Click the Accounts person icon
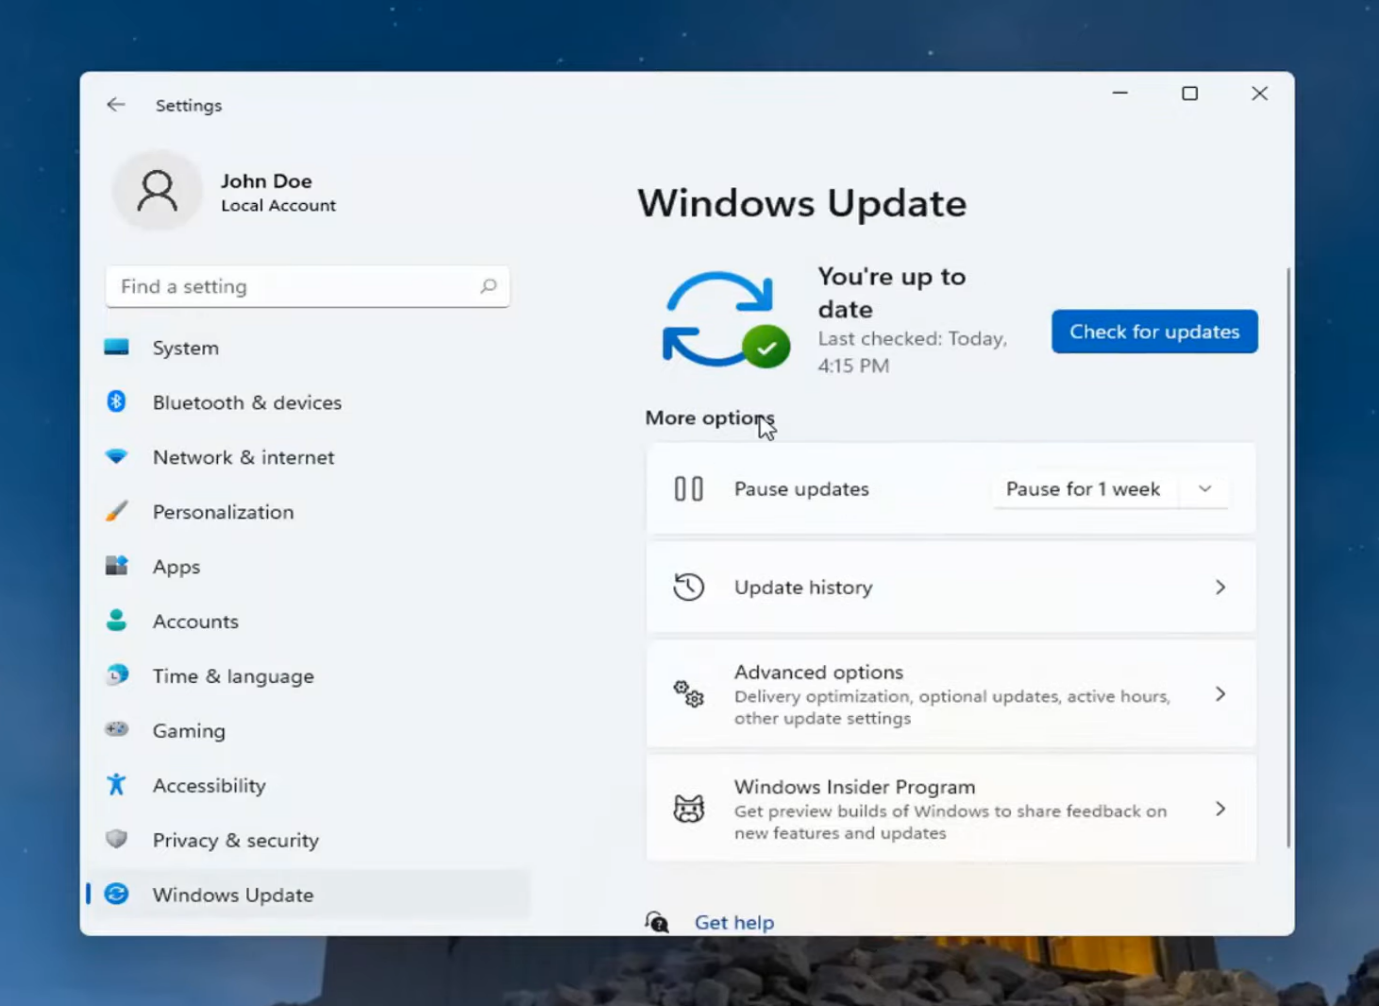The height and width of the screenshot is (1006, 1379). pyautogui.click(x=116, y=621)
